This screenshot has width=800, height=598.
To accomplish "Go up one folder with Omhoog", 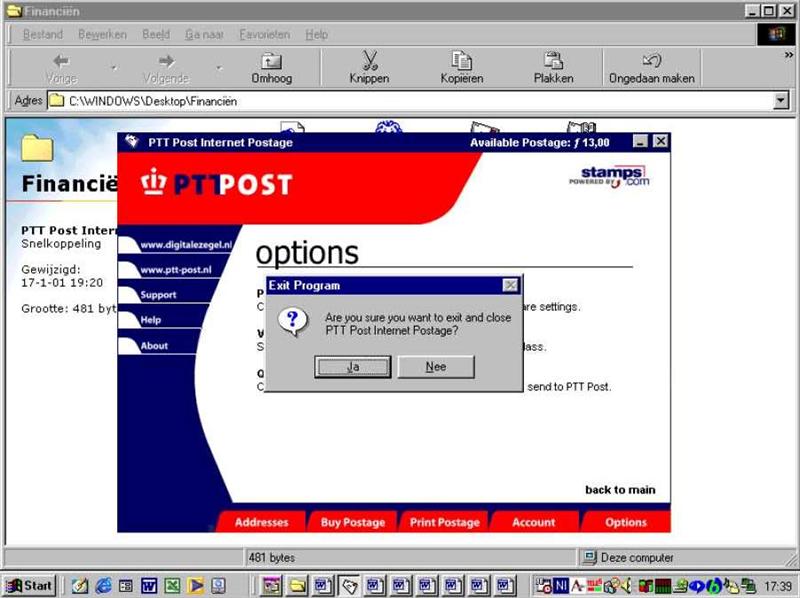I will (271, 68).
